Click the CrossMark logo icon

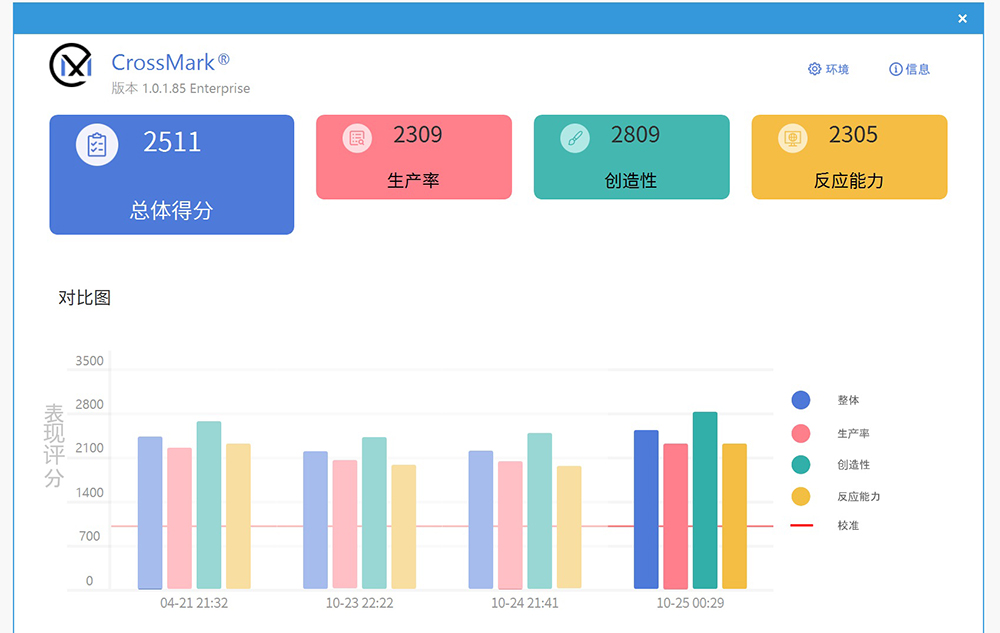pos(71,65)
